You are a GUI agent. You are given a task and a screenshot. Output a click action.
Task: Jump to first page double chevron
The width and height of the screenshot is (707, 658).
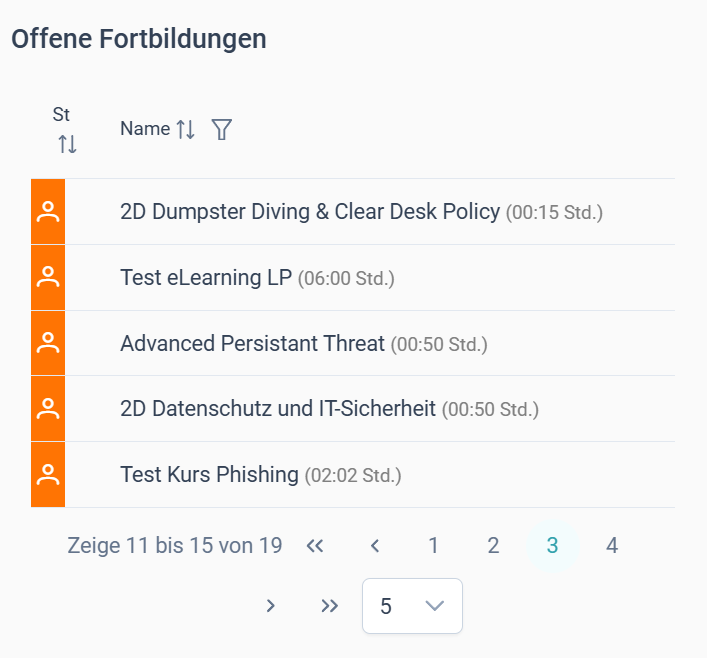[x=315, y=546]
